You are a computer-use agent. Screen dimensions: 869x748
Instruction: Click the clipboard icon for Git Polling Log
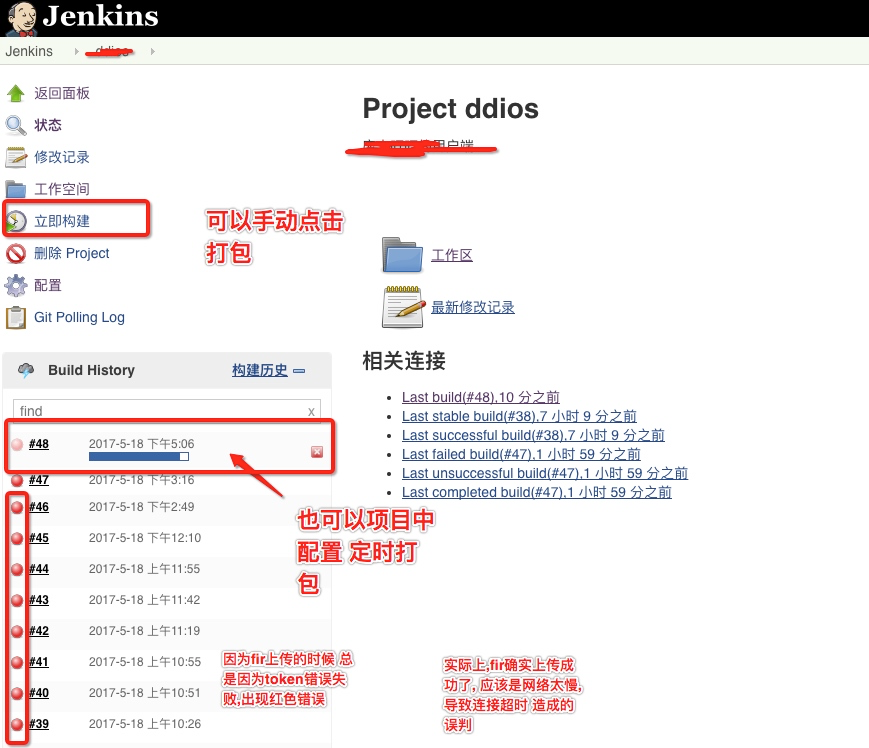point(16,317)
